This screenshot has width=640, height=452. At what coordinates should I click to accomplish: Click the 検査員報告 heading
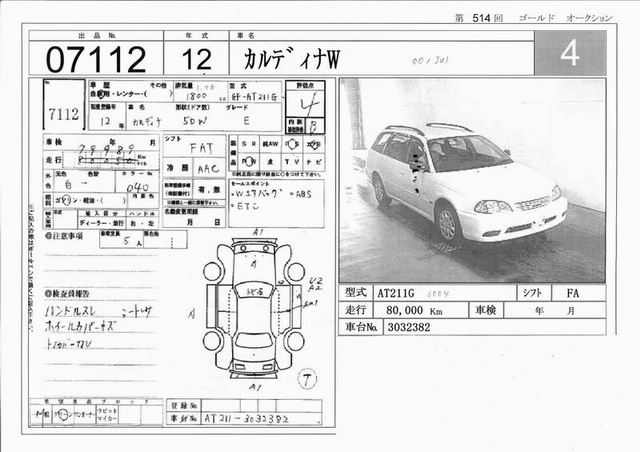click(x=67, y=294)
